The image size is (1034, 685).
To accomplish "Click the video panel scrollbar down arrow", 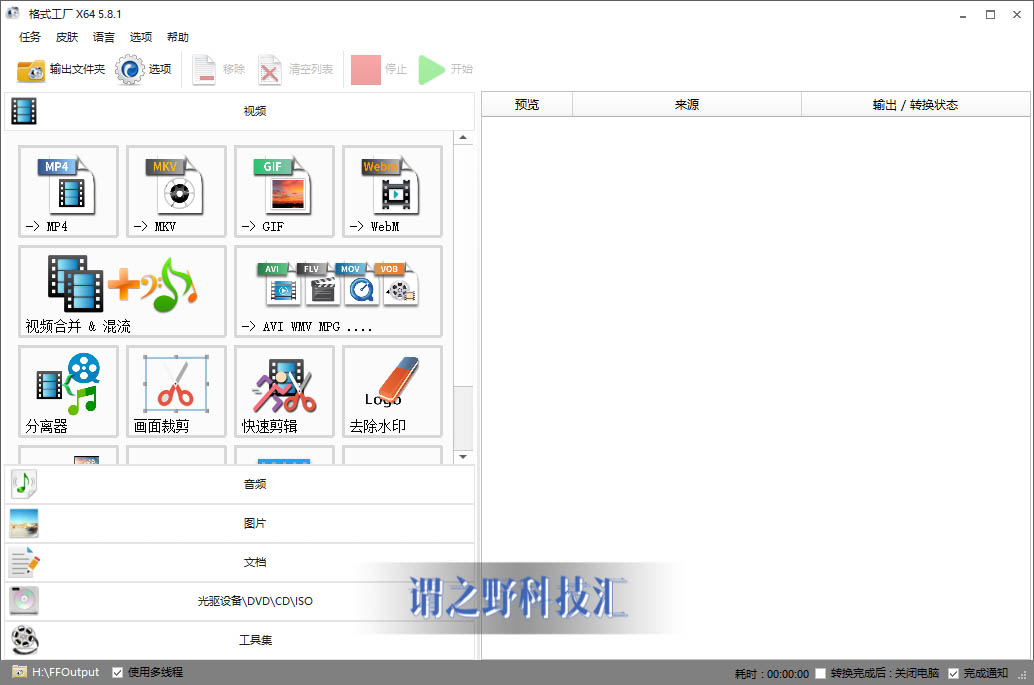I will click(x=463, y=457).
